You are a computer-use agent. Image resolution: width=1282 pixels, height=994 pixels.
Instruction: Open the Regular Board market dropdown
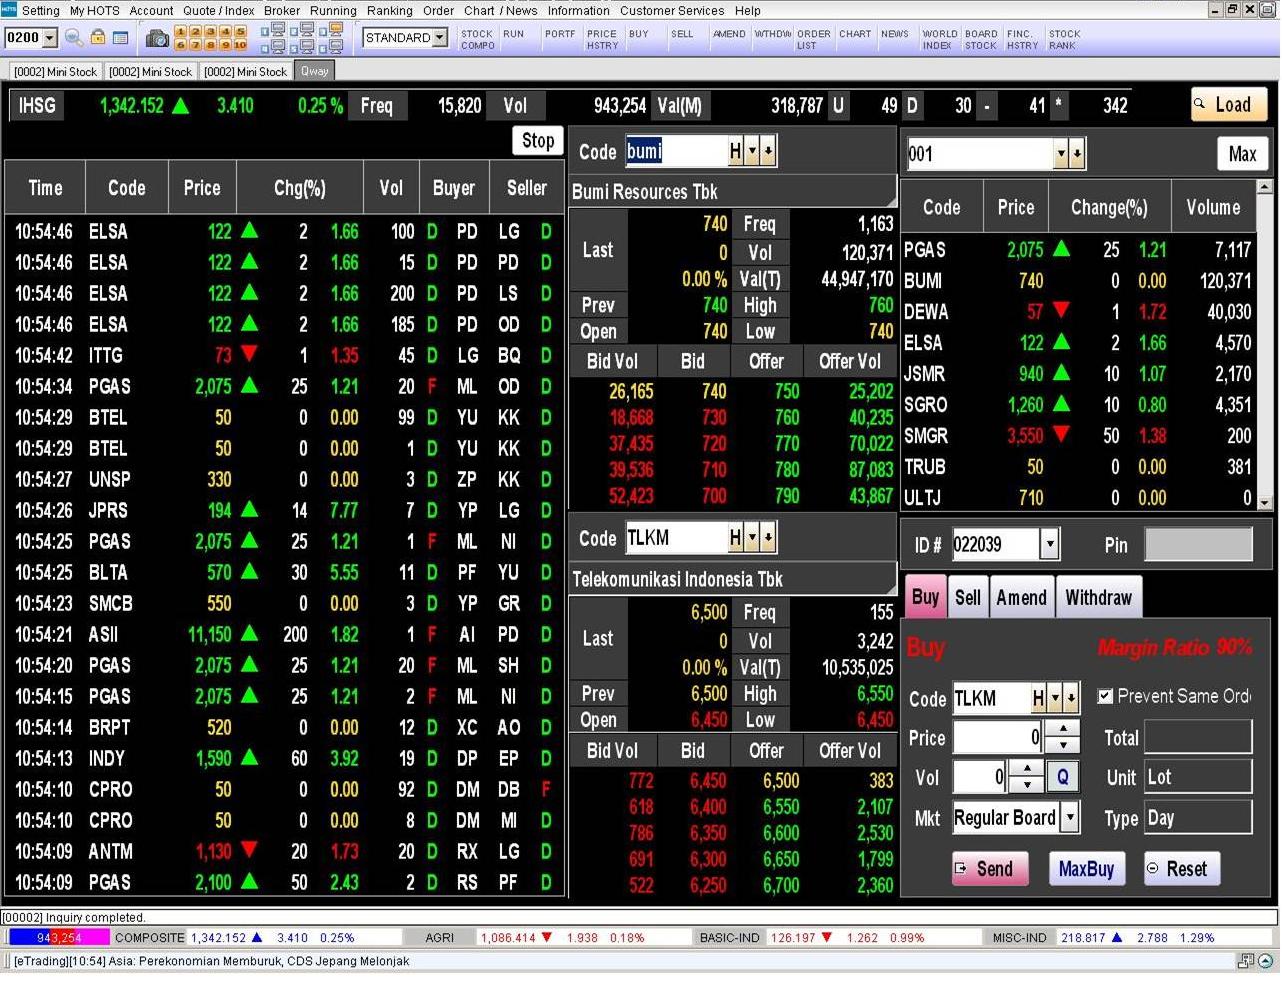point(1070,817)
